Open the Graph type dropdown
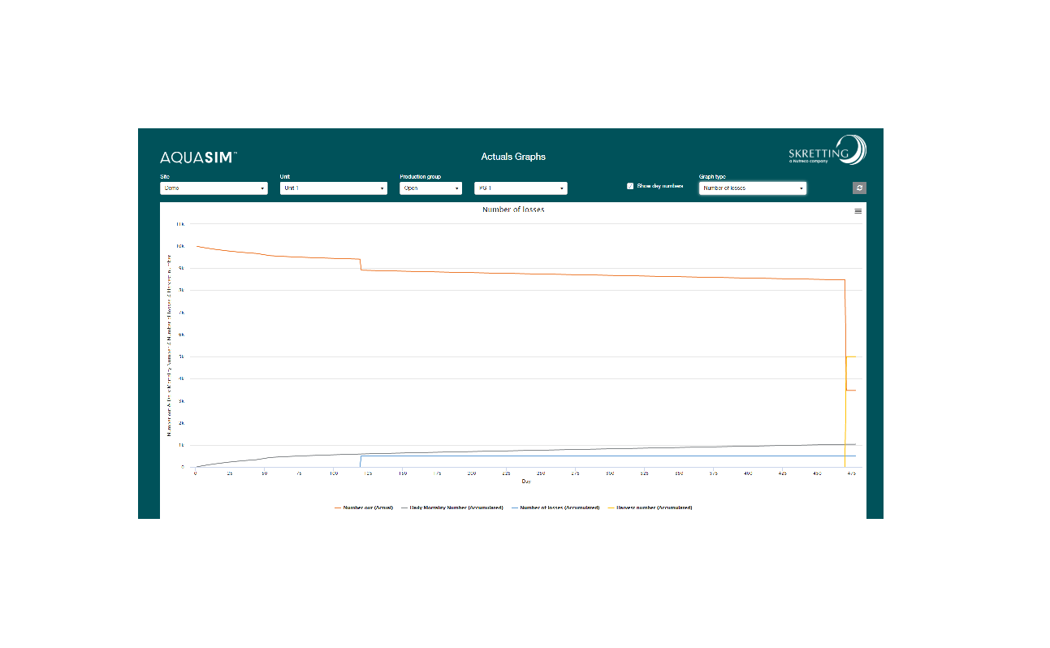This screenshot has height=648, width=1050. pos(752,188)
